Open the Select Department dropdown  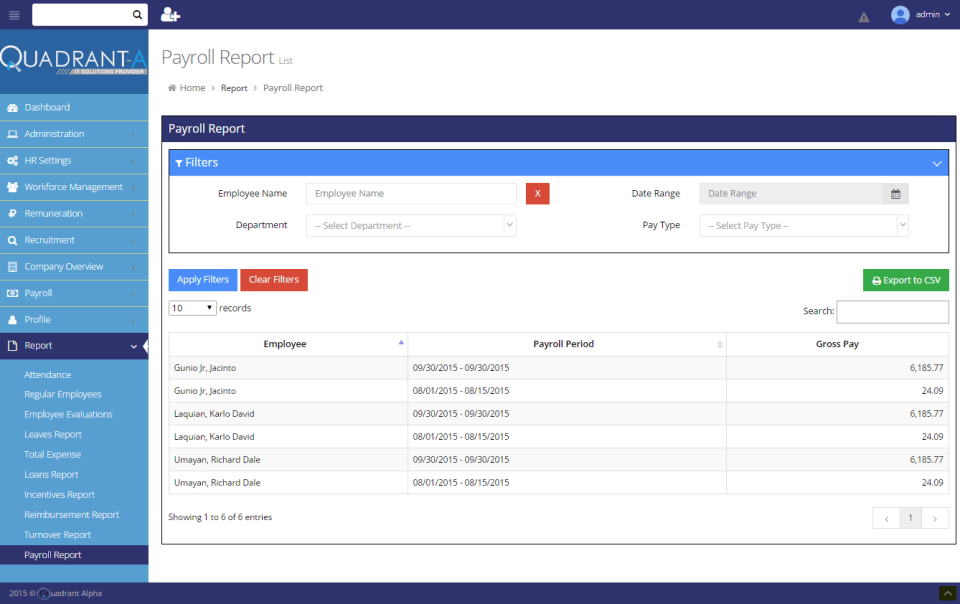(411, 225)
